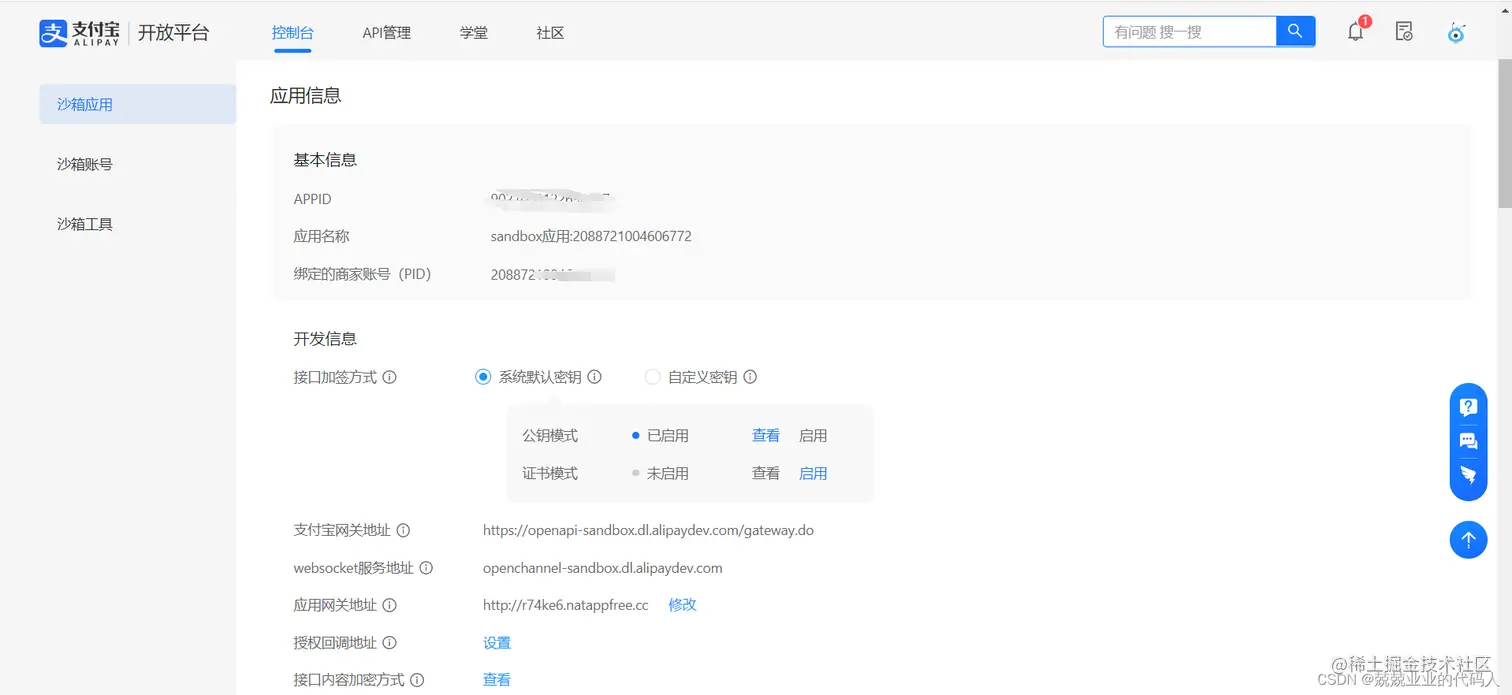Click the 绑定的商家账号（PID） label
Viewport: 1512px width, 695px height.
click(362, 274)
